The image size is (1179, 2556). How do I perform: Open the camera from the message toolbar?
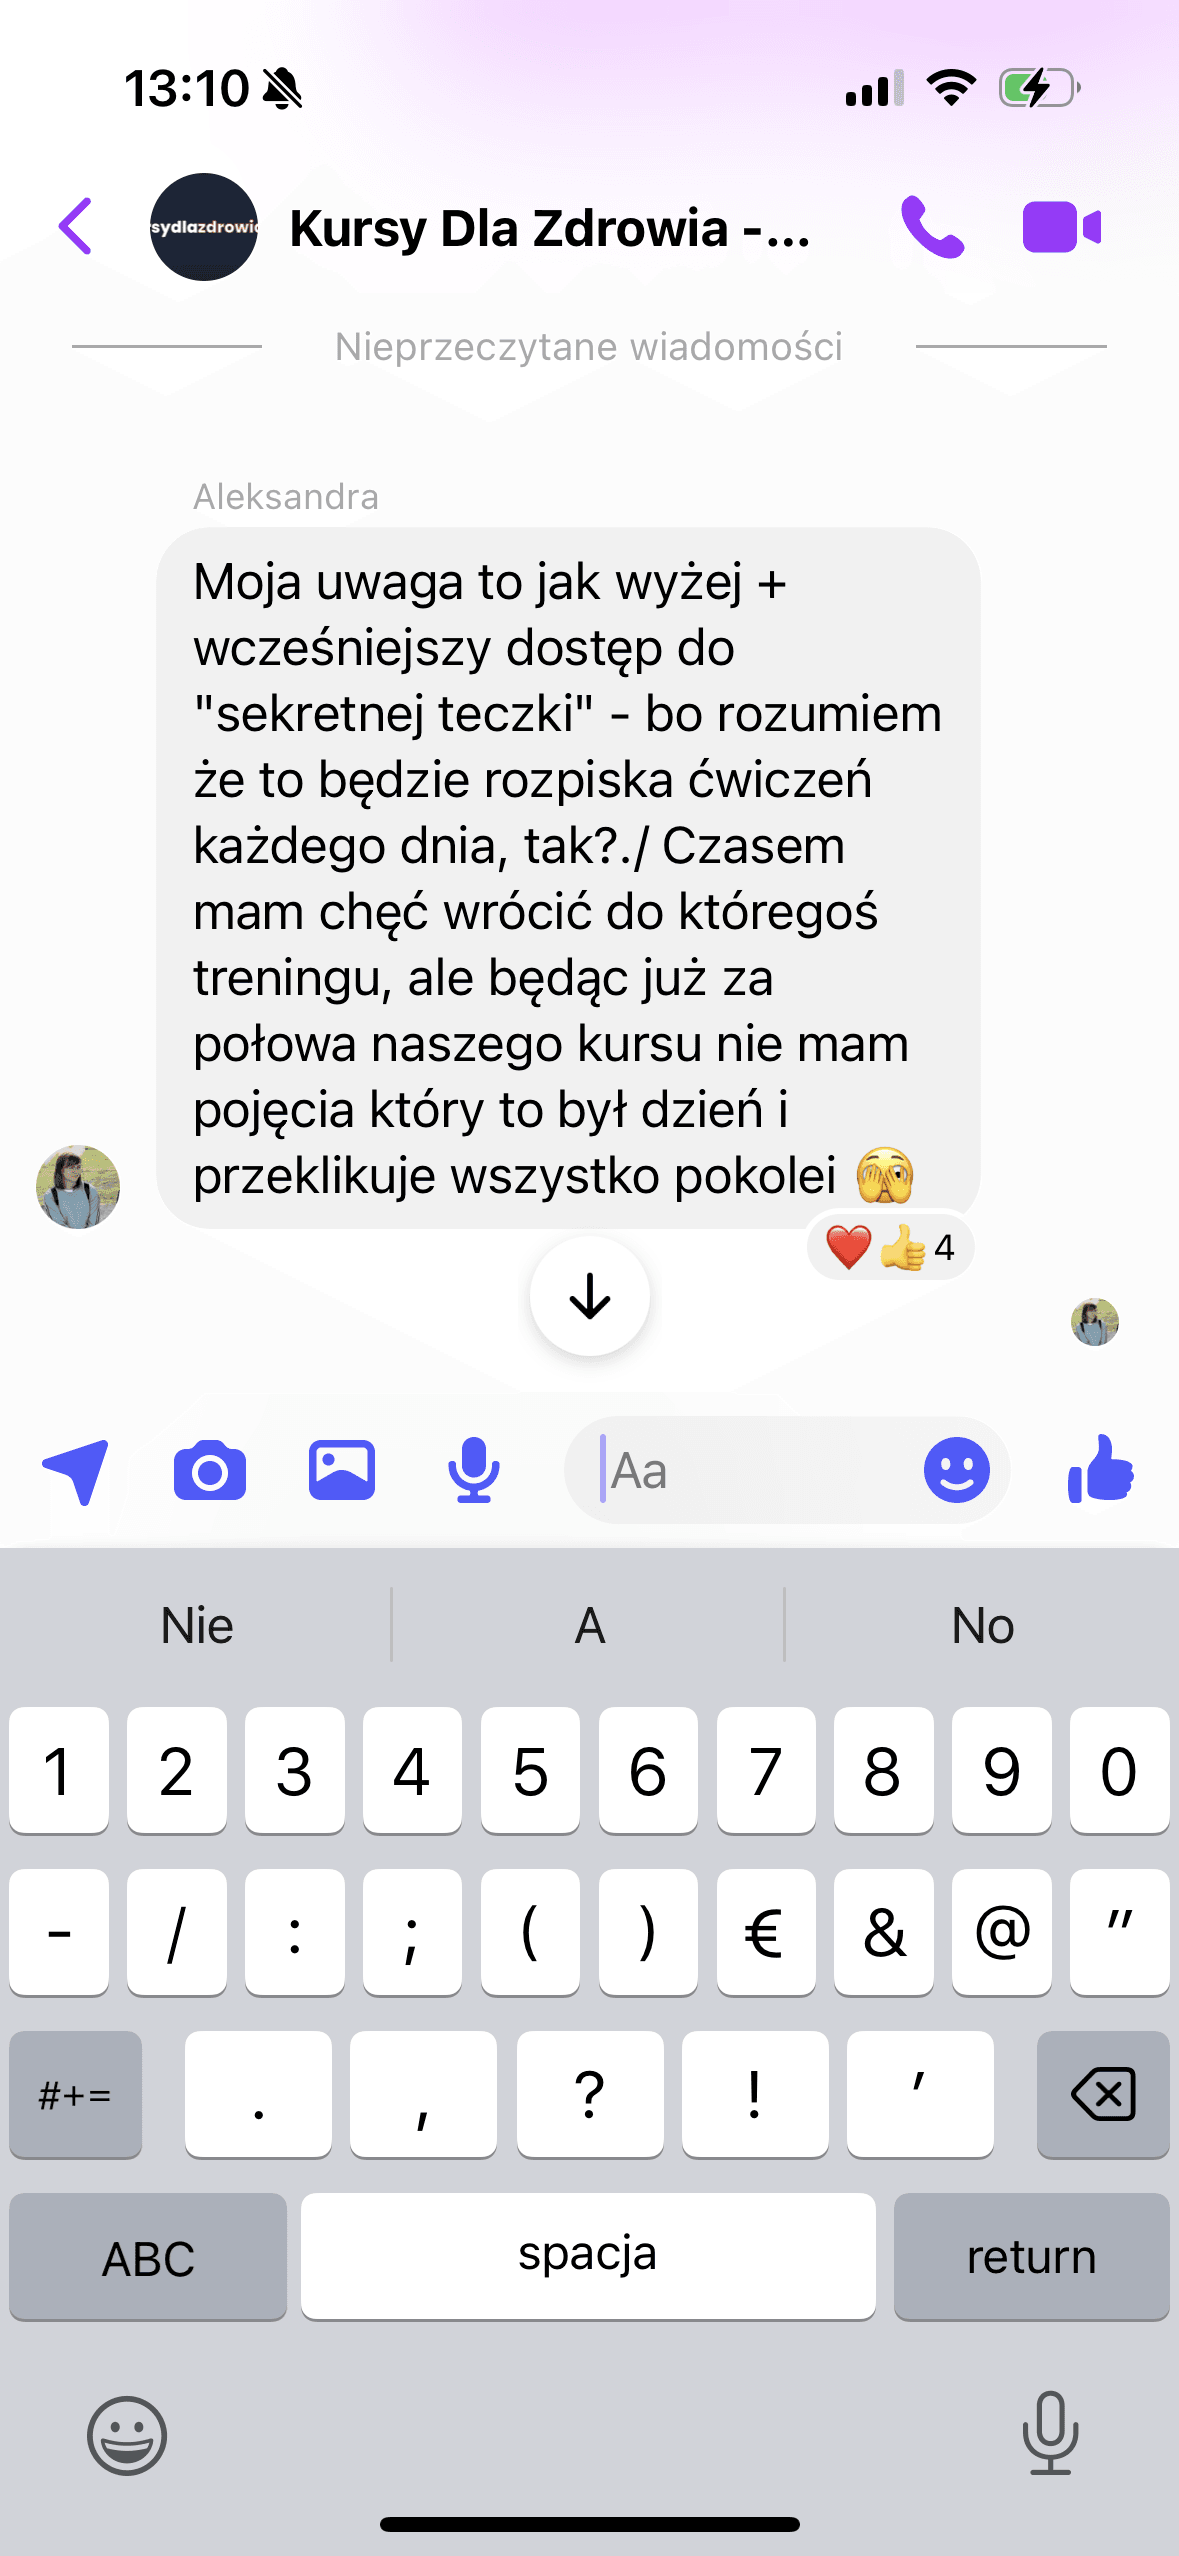click(210, 1470)
